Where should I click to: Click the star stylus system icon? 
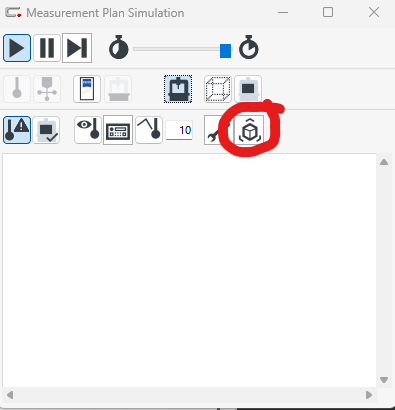coord(47,89)
